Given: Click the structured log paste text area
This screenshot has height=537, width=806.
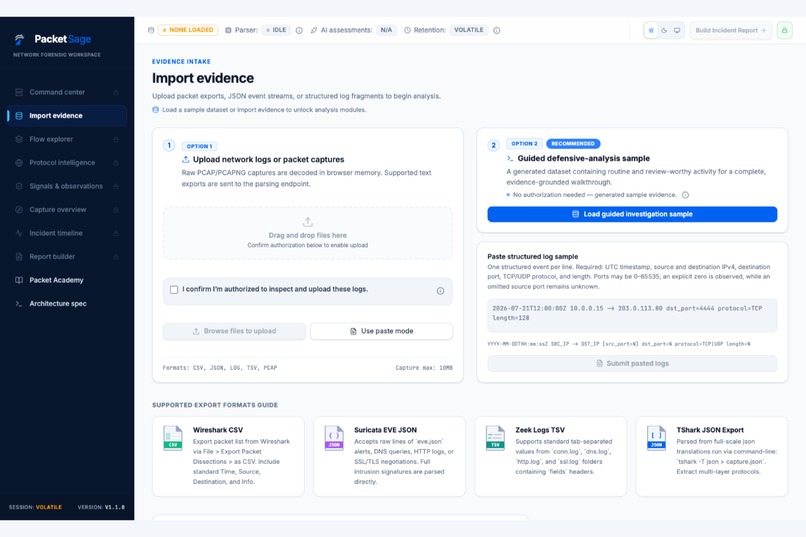Looking at the screenshot, I should [632, 315].
